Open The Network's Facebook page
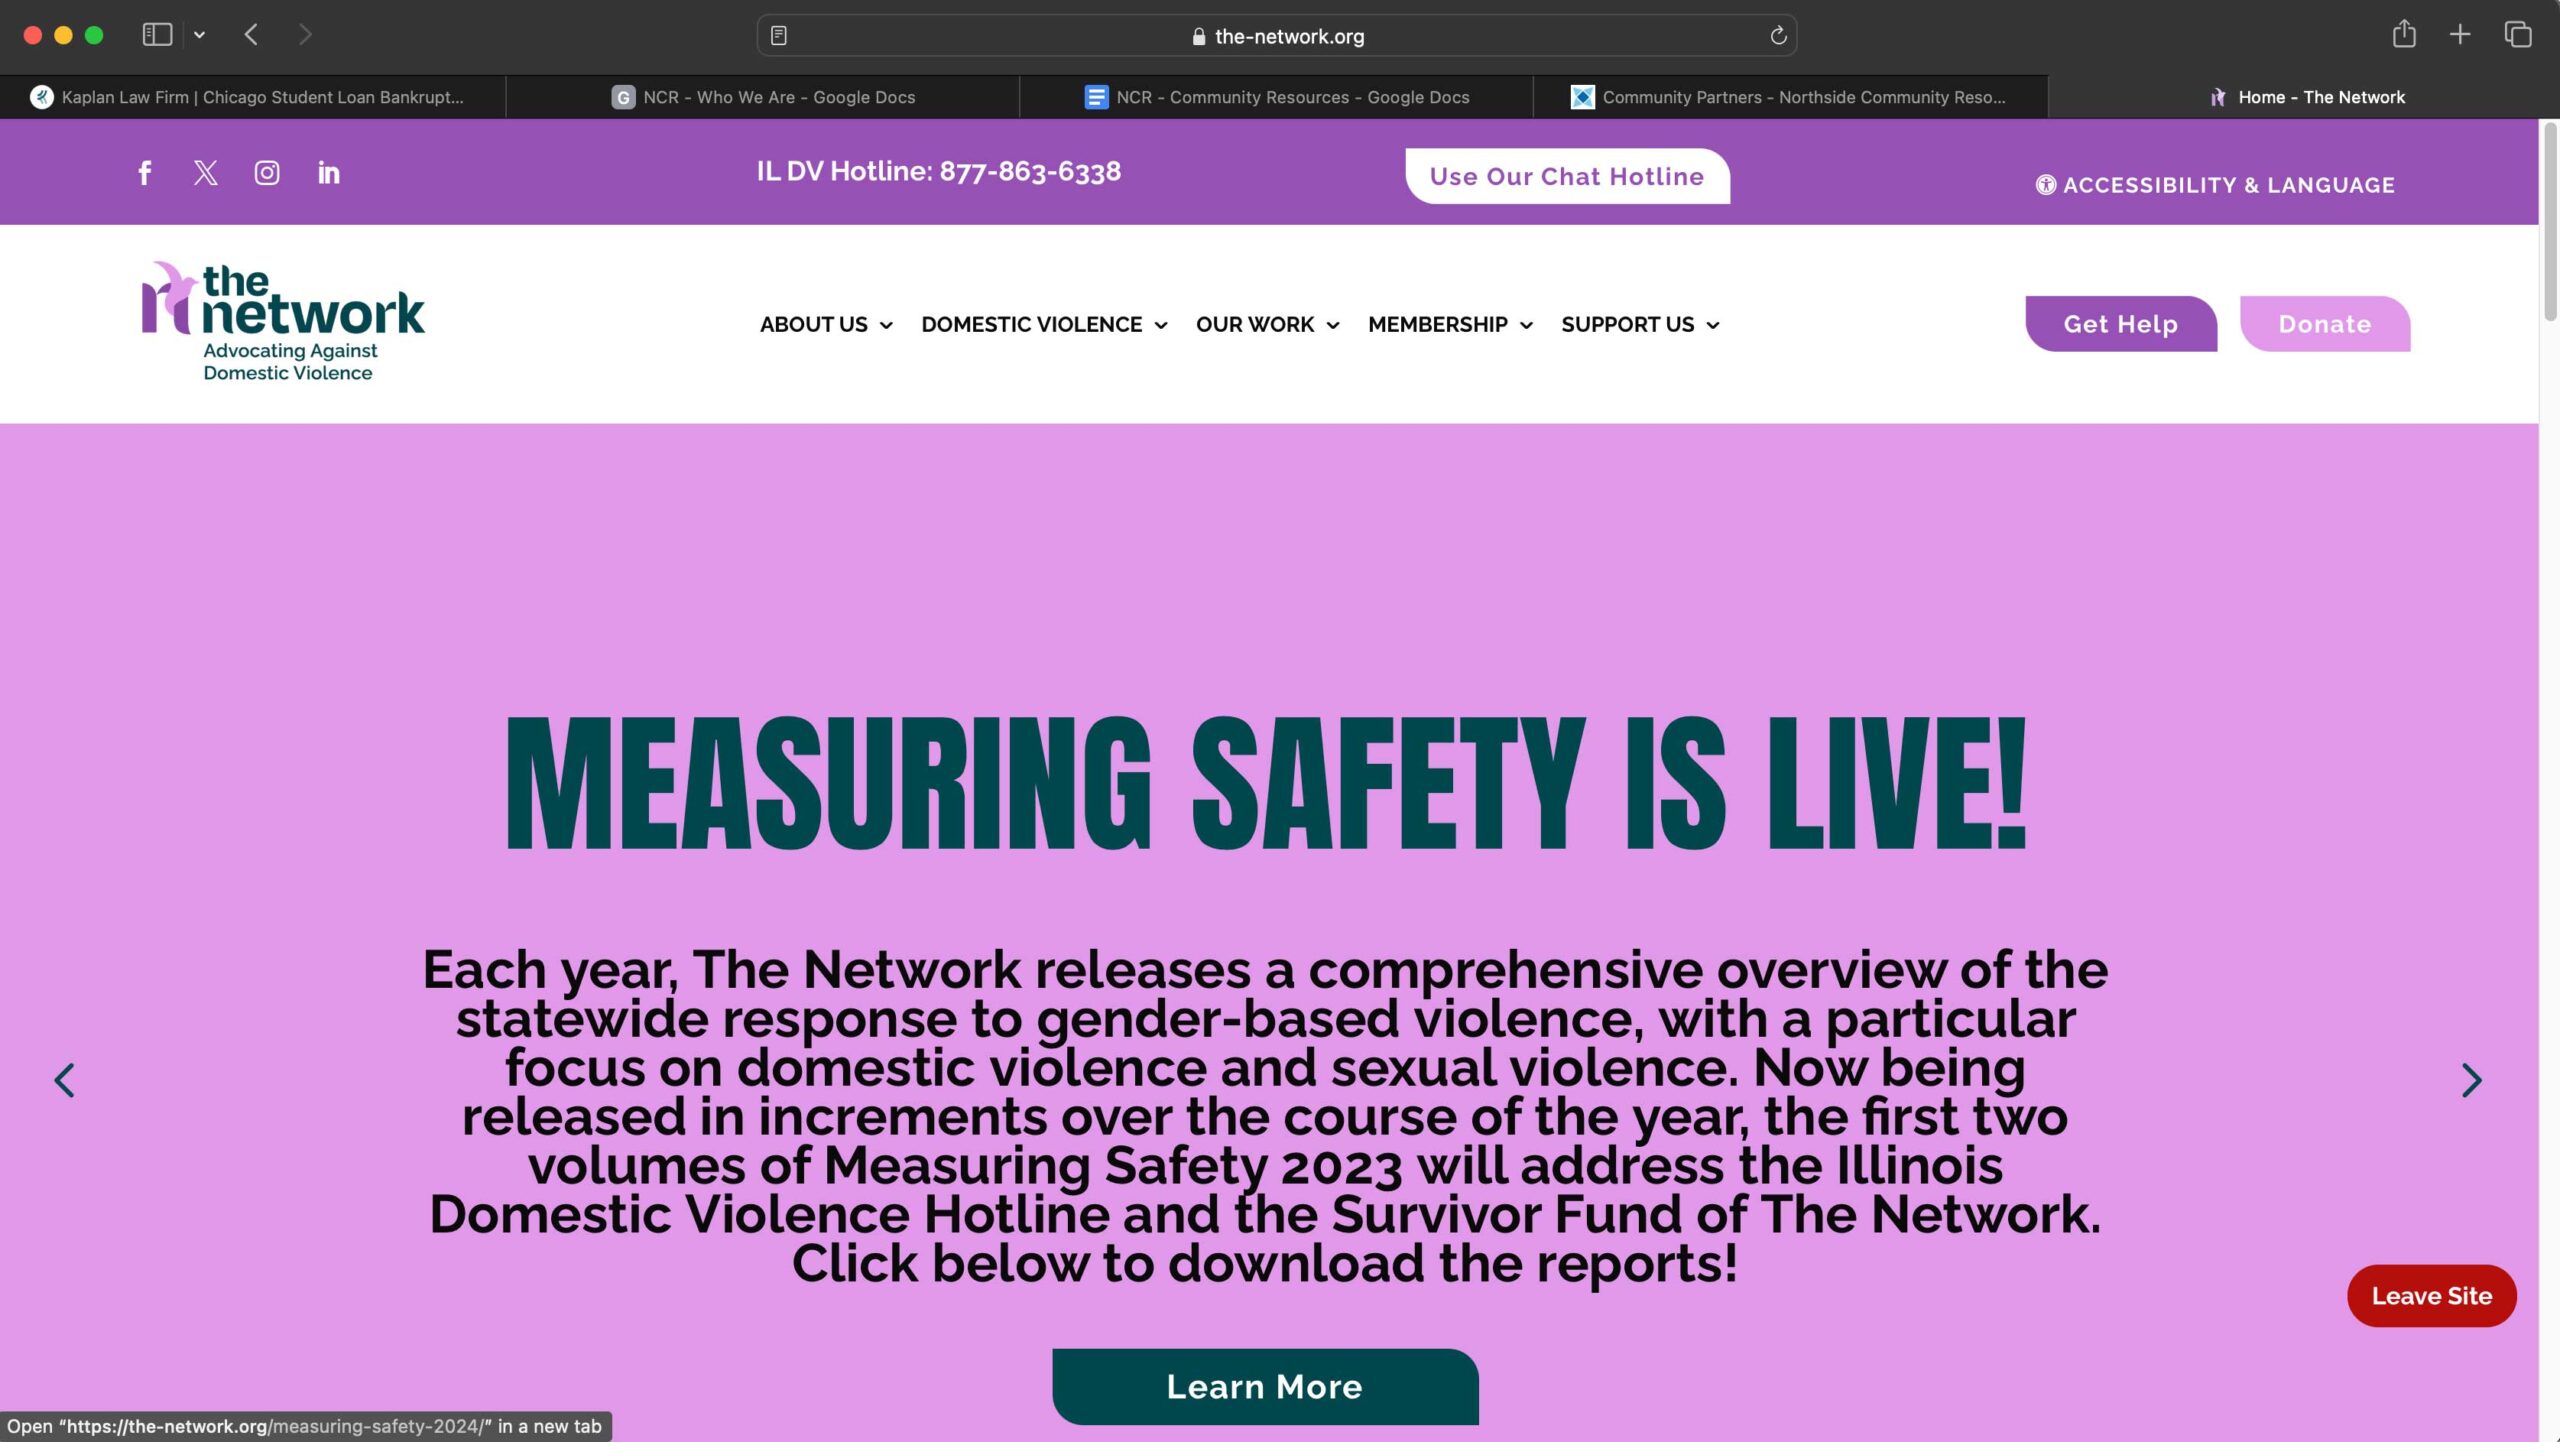Screen dimensions: 2560x1442 pos(145,173)
